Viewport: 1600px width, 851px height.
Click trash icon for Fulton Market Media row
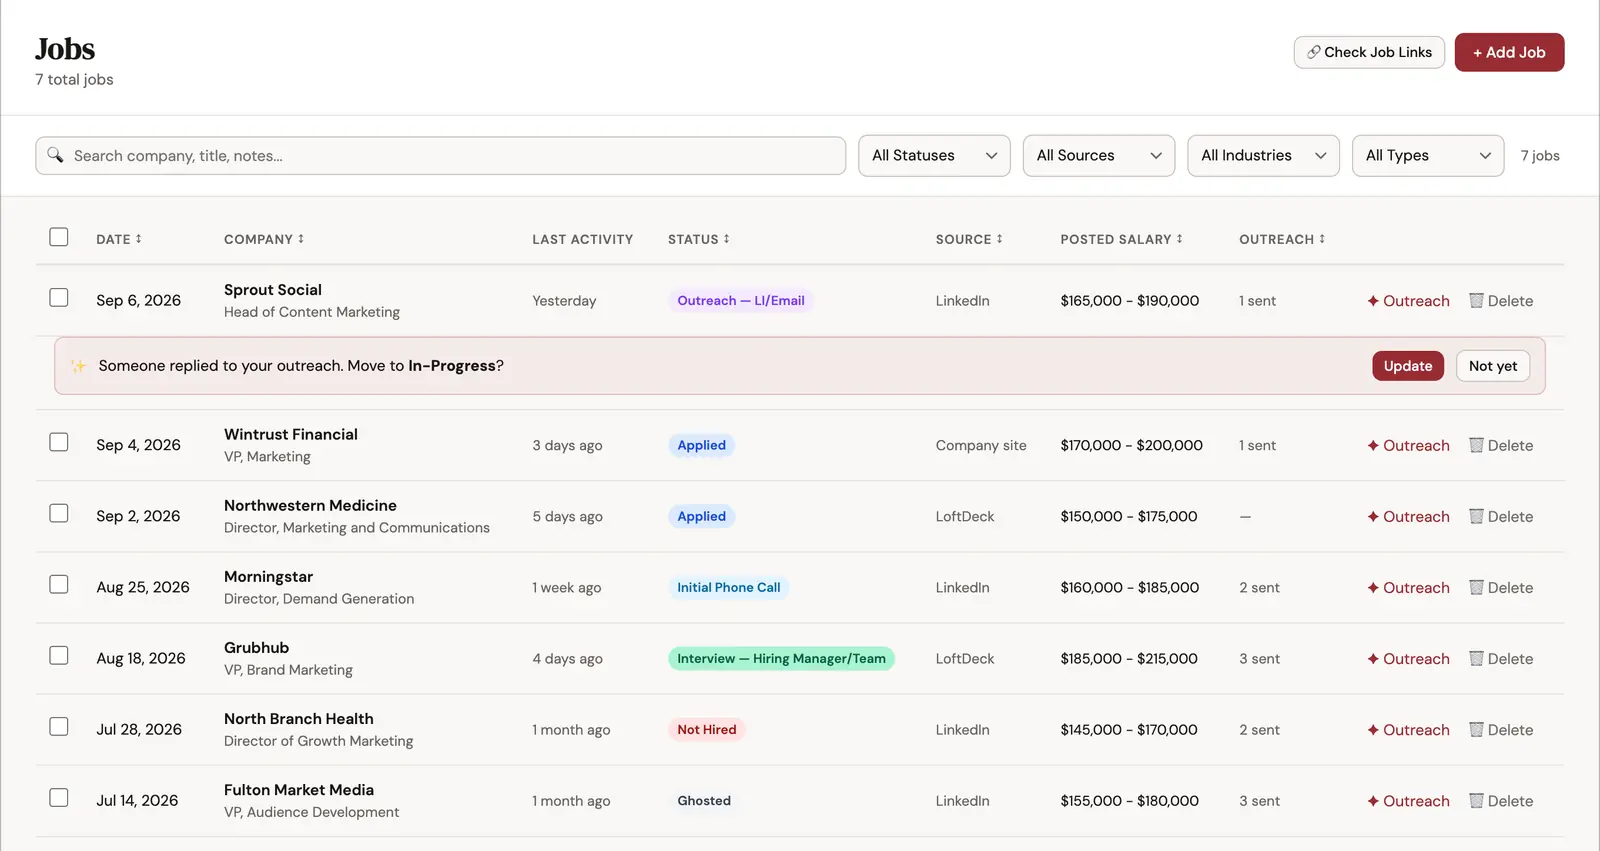(x=1476, y=800)
